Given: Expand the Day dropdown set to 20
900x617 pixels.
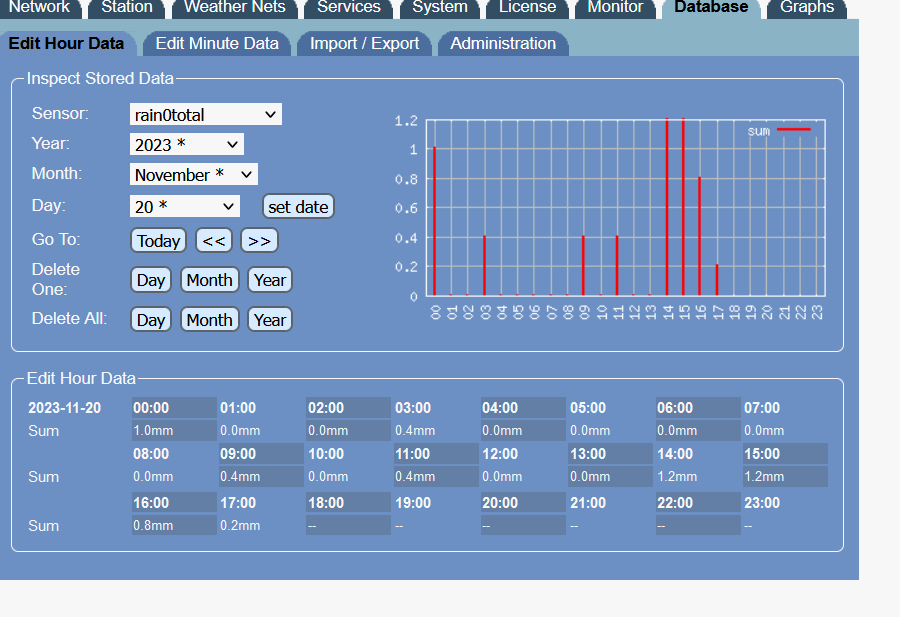Looking at the screenshot, I should pyautogui.click(x=185, y=206).
